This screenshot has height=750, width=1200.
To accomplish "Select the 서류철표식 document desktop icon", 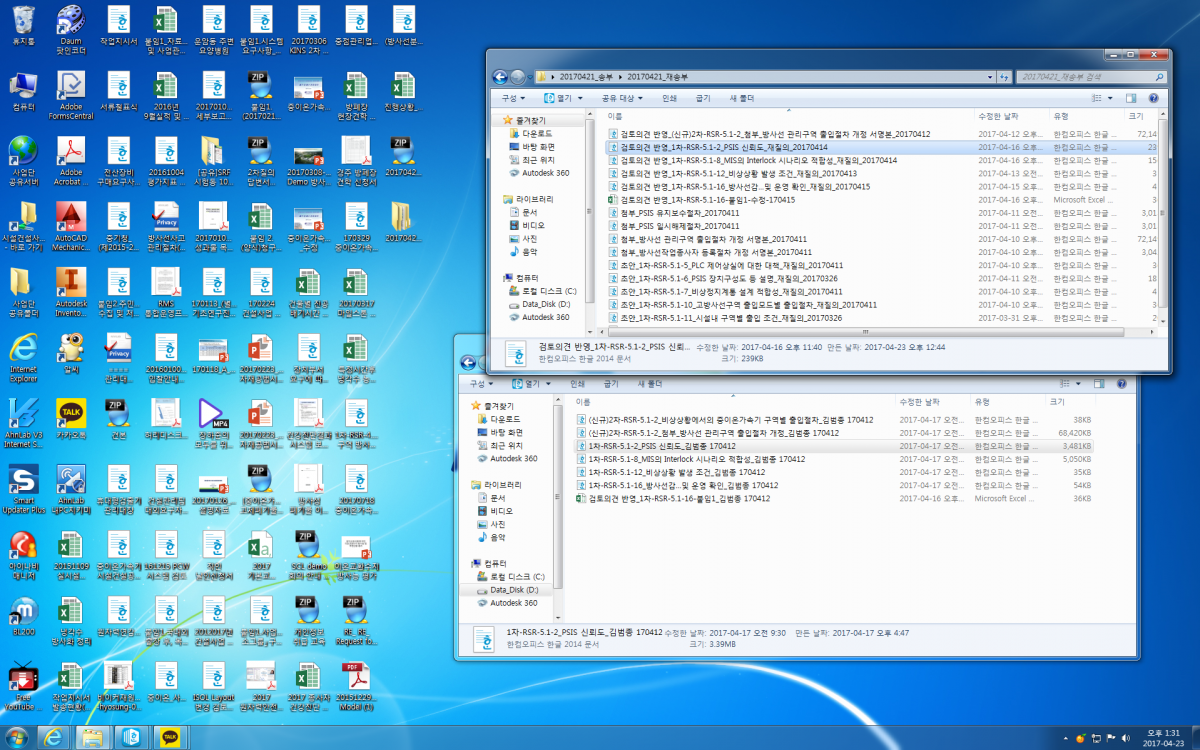I will click(117, 93).
